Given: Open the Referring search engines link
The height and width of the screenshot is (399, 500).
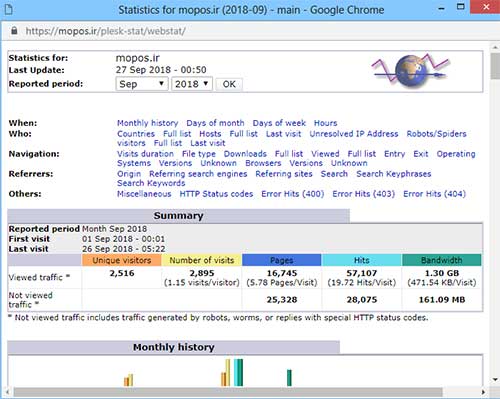Looking at the screenshot, I should (198, 174).
